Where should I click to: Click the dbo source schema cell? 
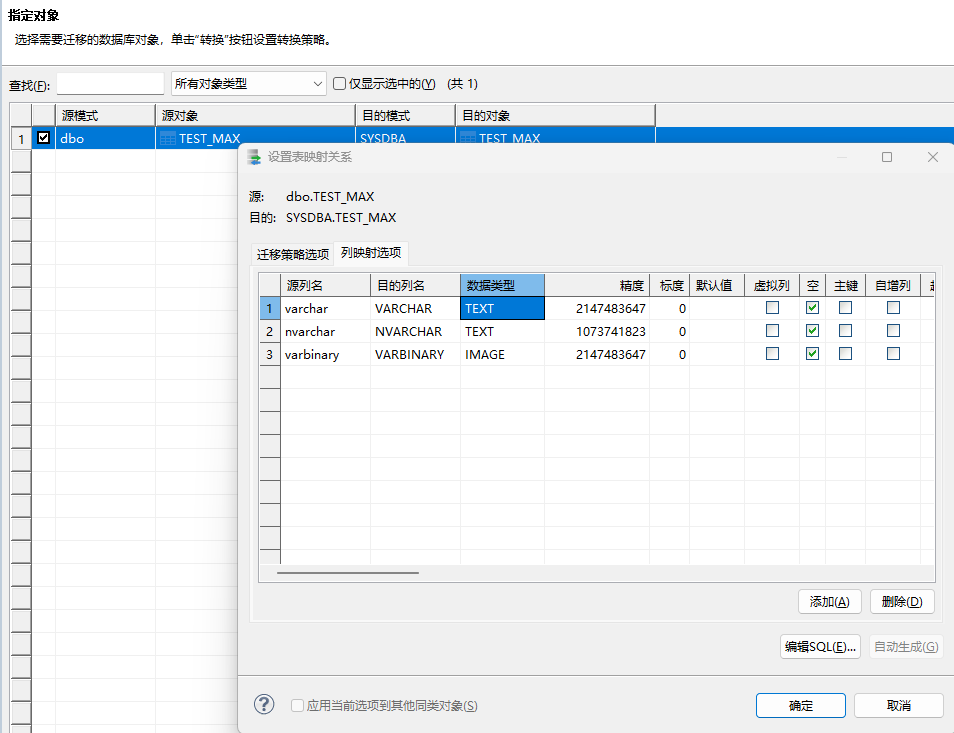pos(105,138)
